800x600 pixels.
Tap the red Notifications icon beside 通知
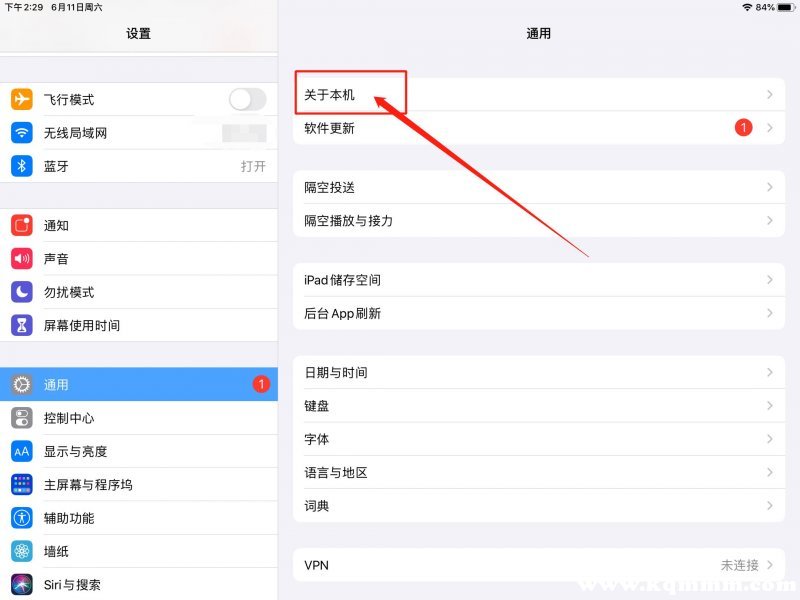(x=21, y=225)
